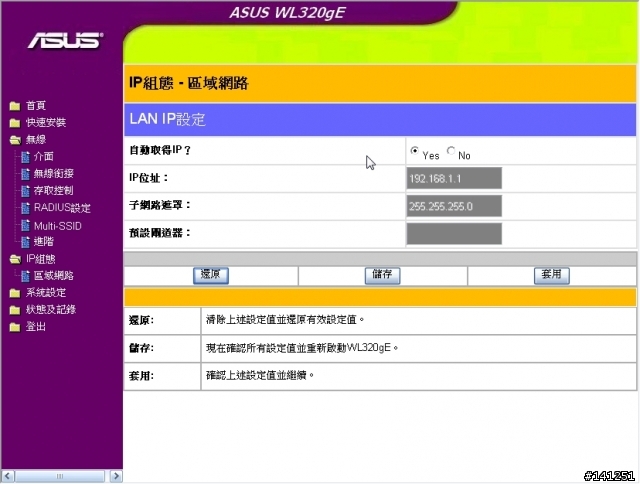Collapse the open folder icon beside 無線
The width and height of the screenshot is (640, 484).
pyautogui.click(x=15, y=140)
